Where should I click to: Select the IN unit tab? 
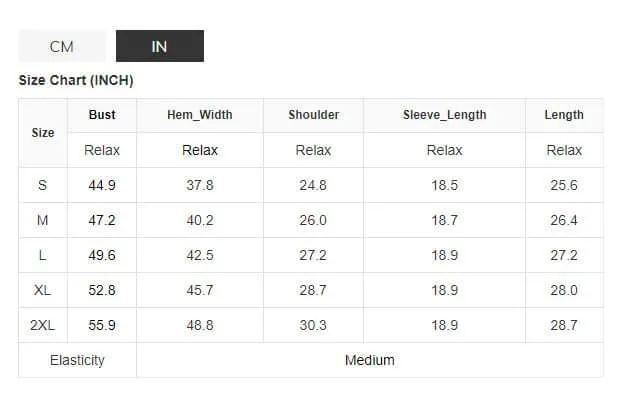tap(160, 46)
